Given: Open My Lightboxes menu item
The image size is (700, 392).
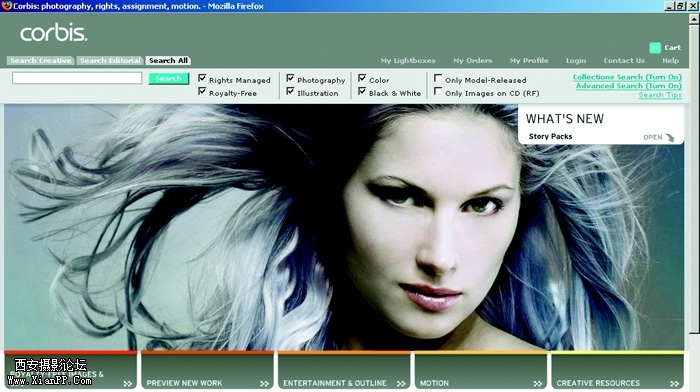Looking at the screenshot, I should [x=408, y=61].
